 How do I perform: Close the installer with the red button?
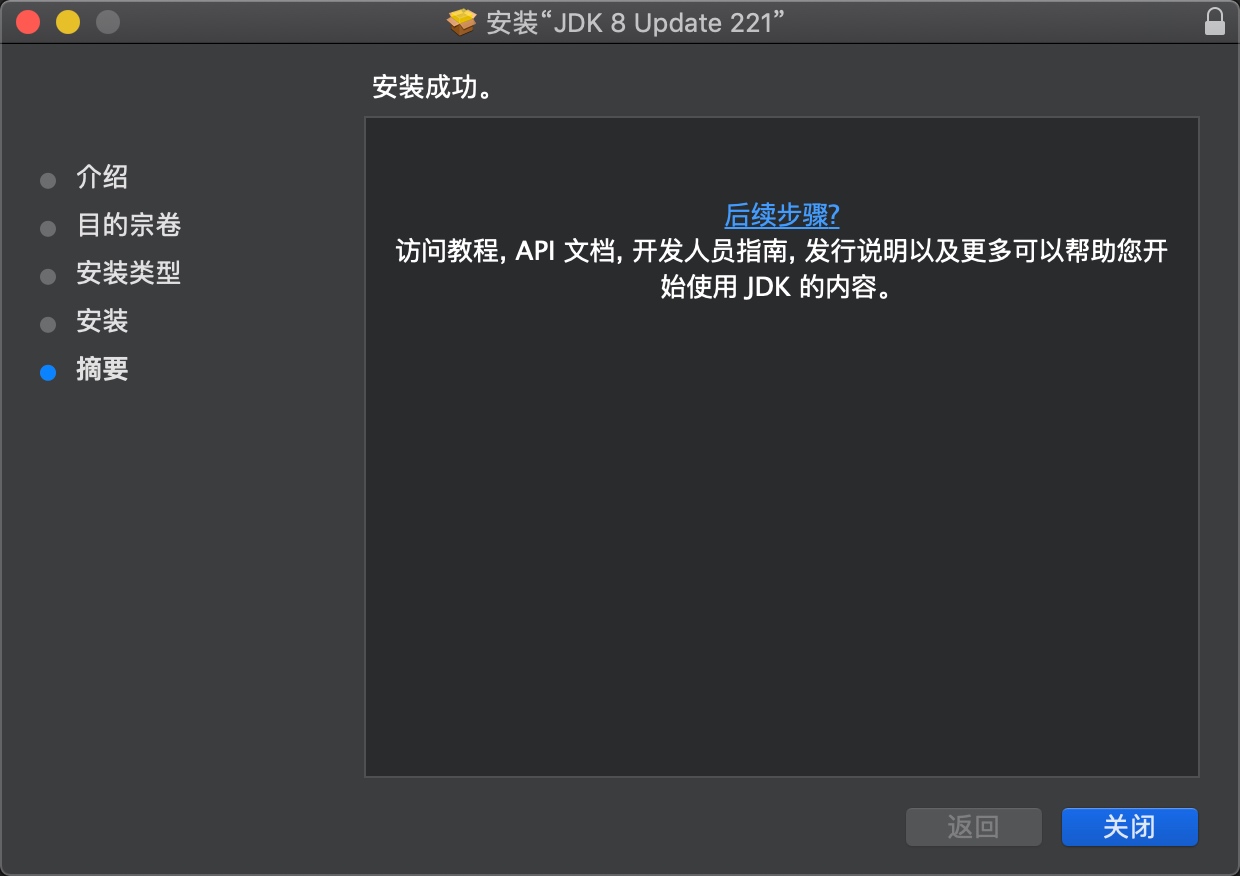28,22
